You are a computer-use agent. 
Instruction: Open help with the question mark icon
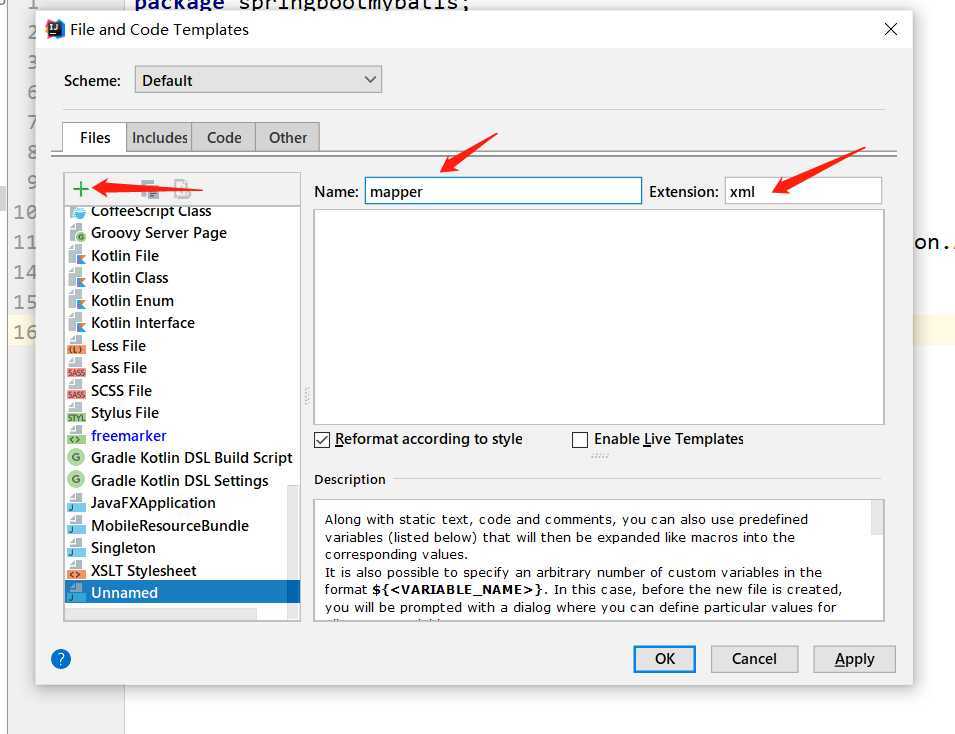[x=61, y=658]
